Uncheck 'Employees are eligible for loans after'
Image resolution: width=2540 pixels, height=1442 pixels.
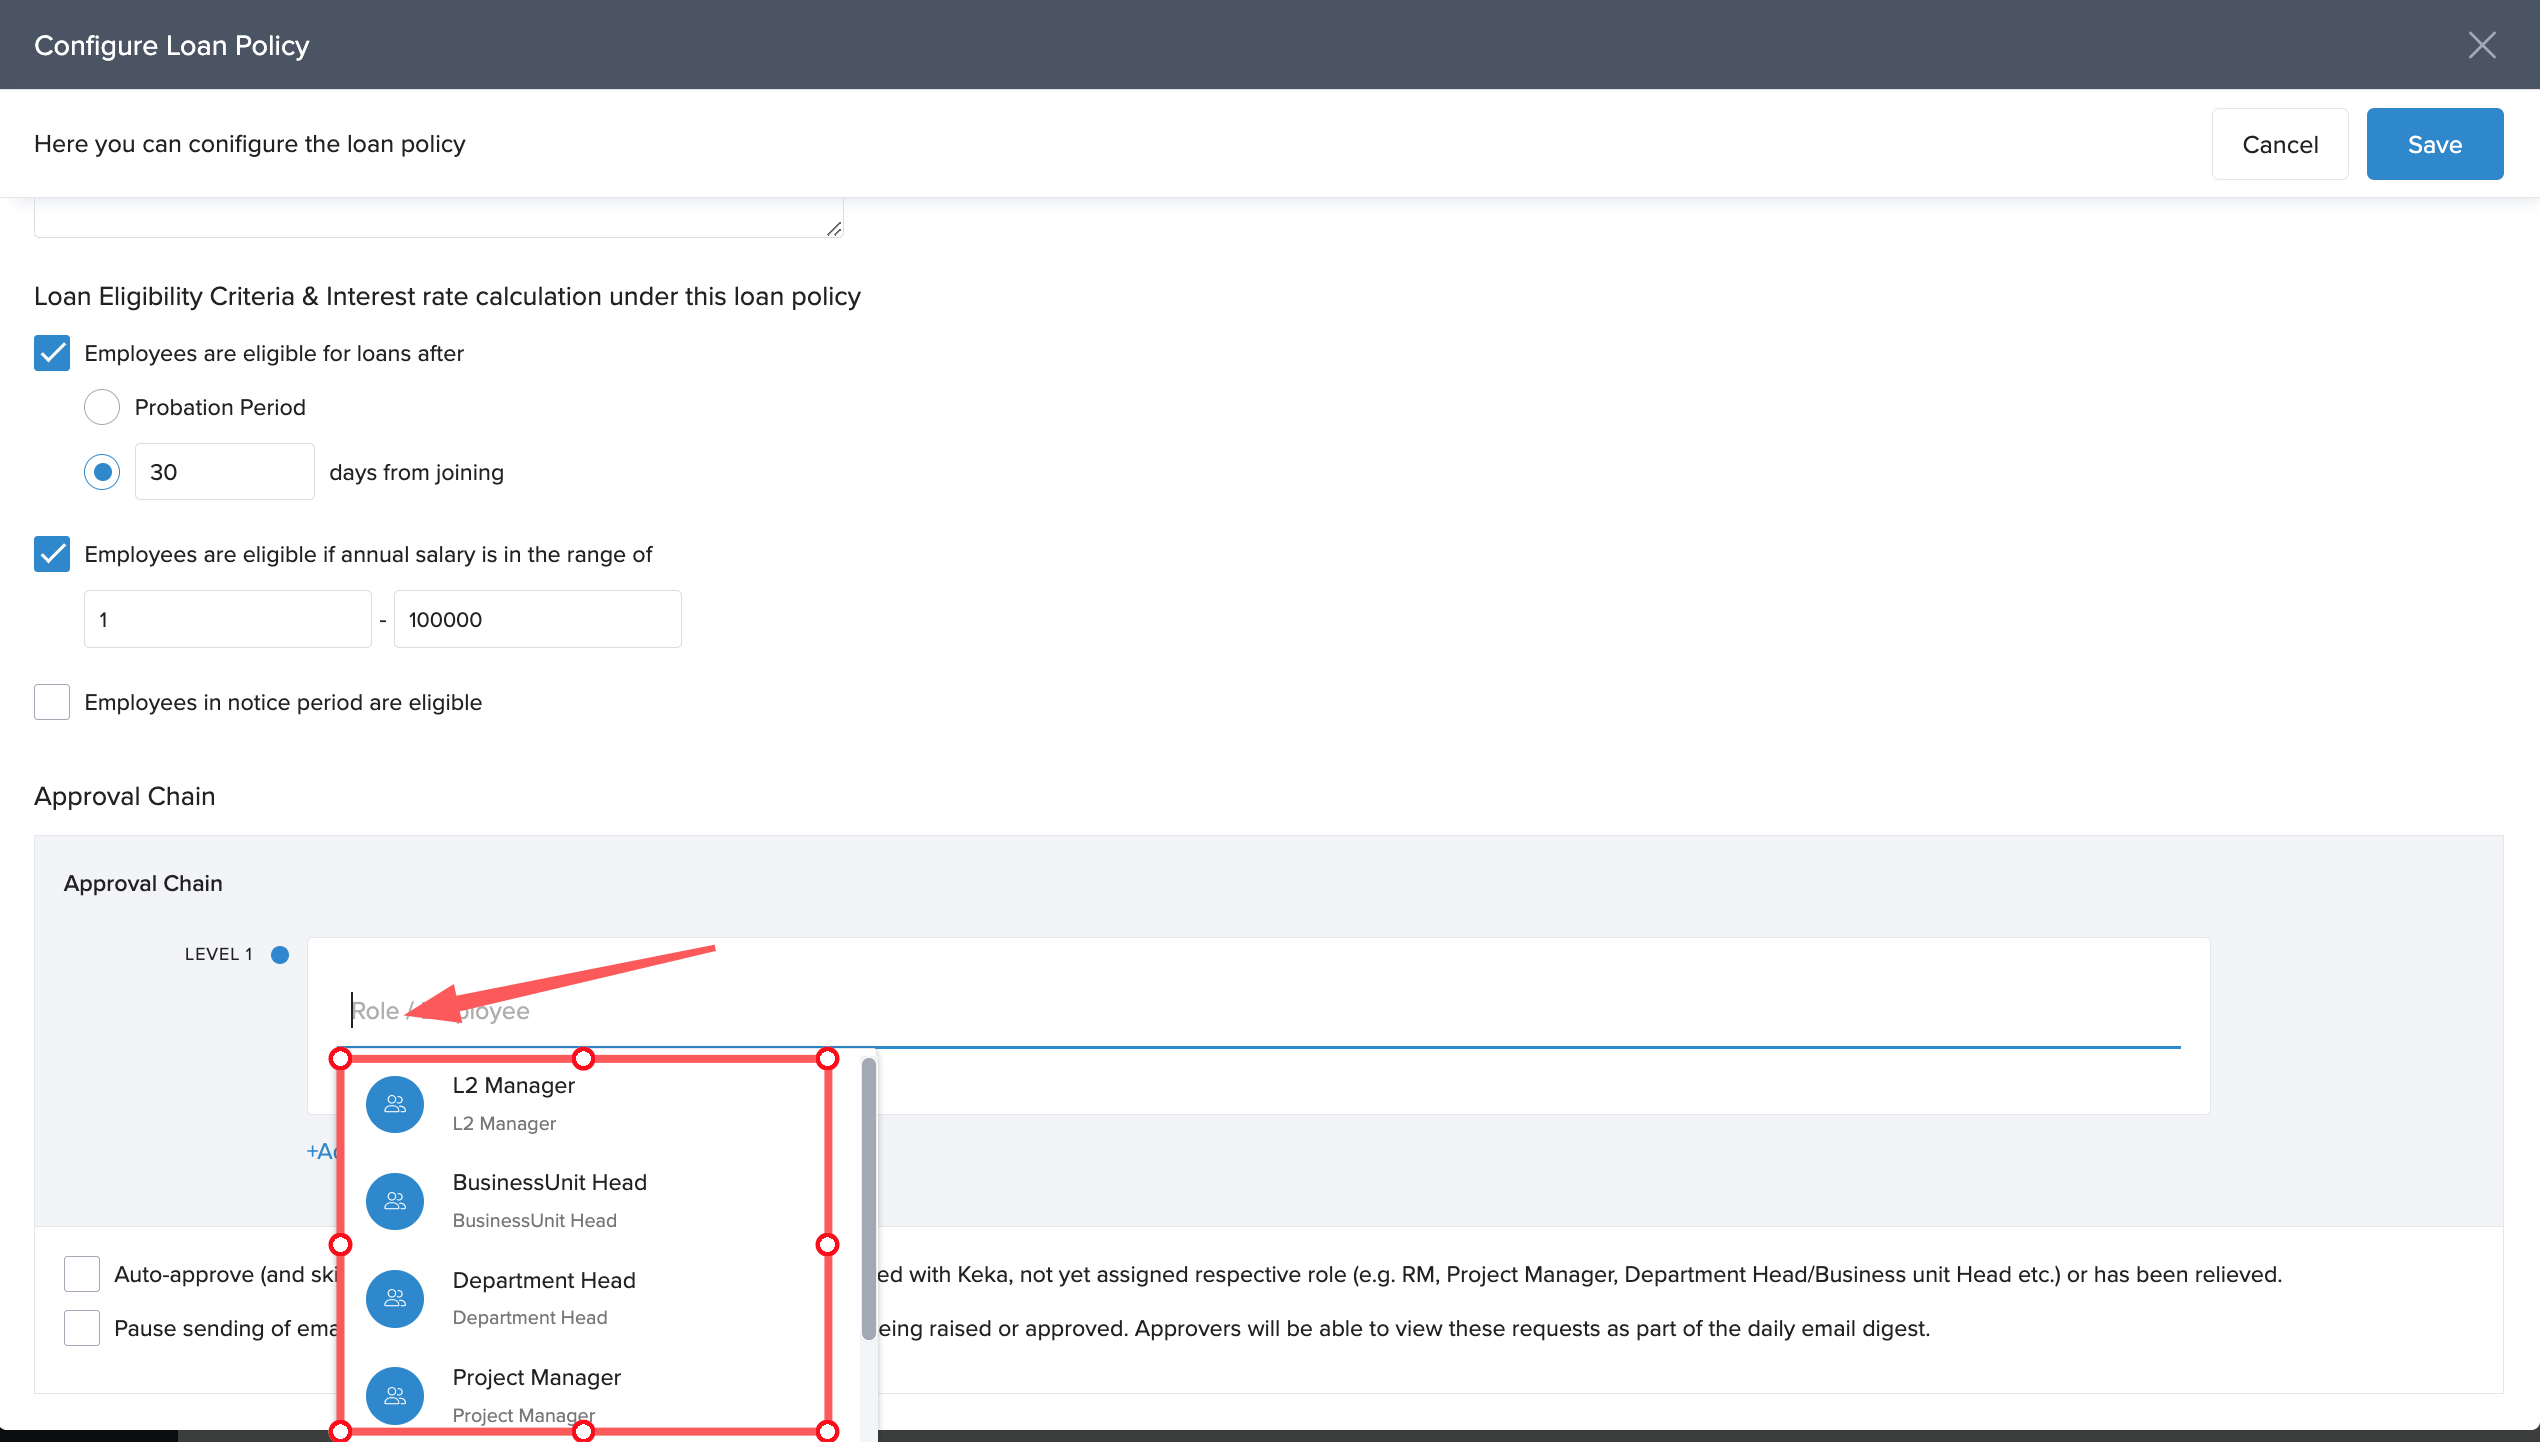[x=52, y=353]
